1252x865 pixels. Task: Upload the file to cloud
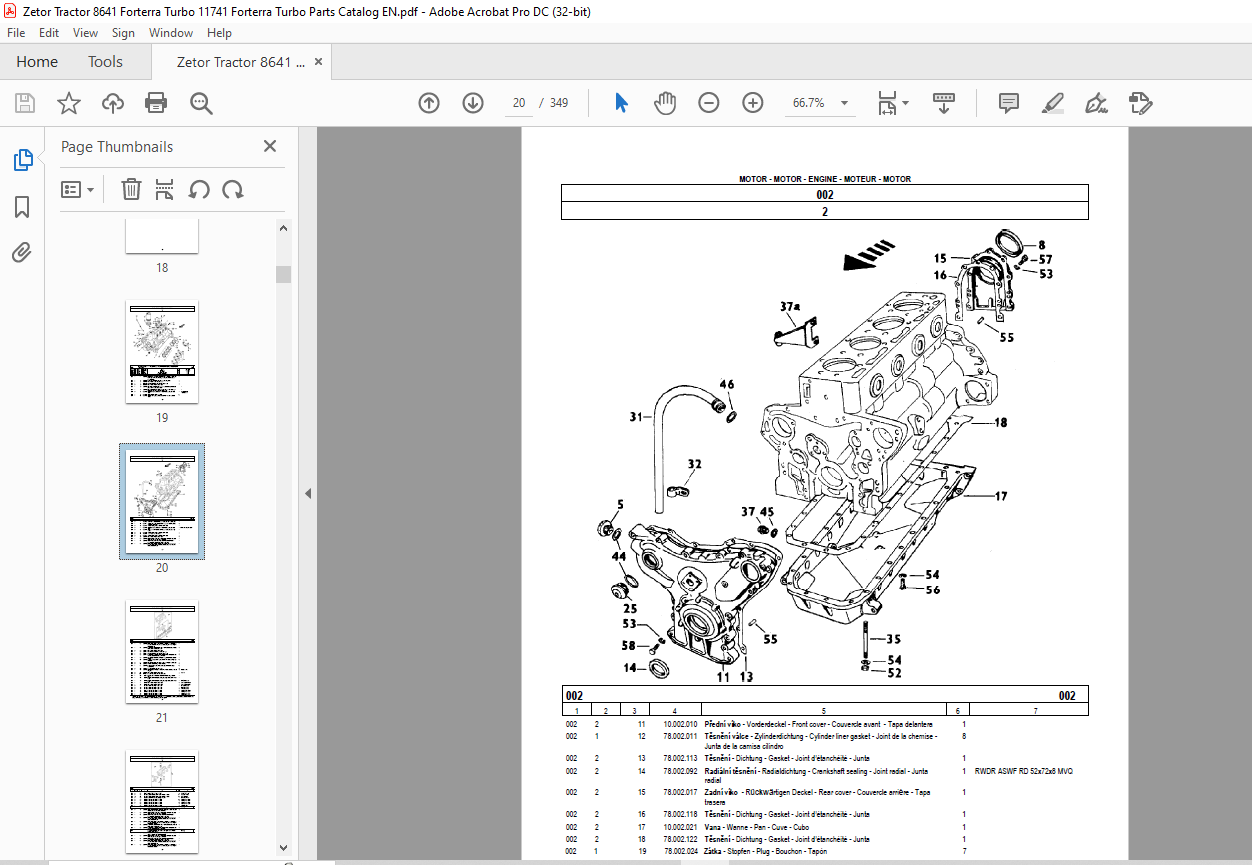pos(113,103)
